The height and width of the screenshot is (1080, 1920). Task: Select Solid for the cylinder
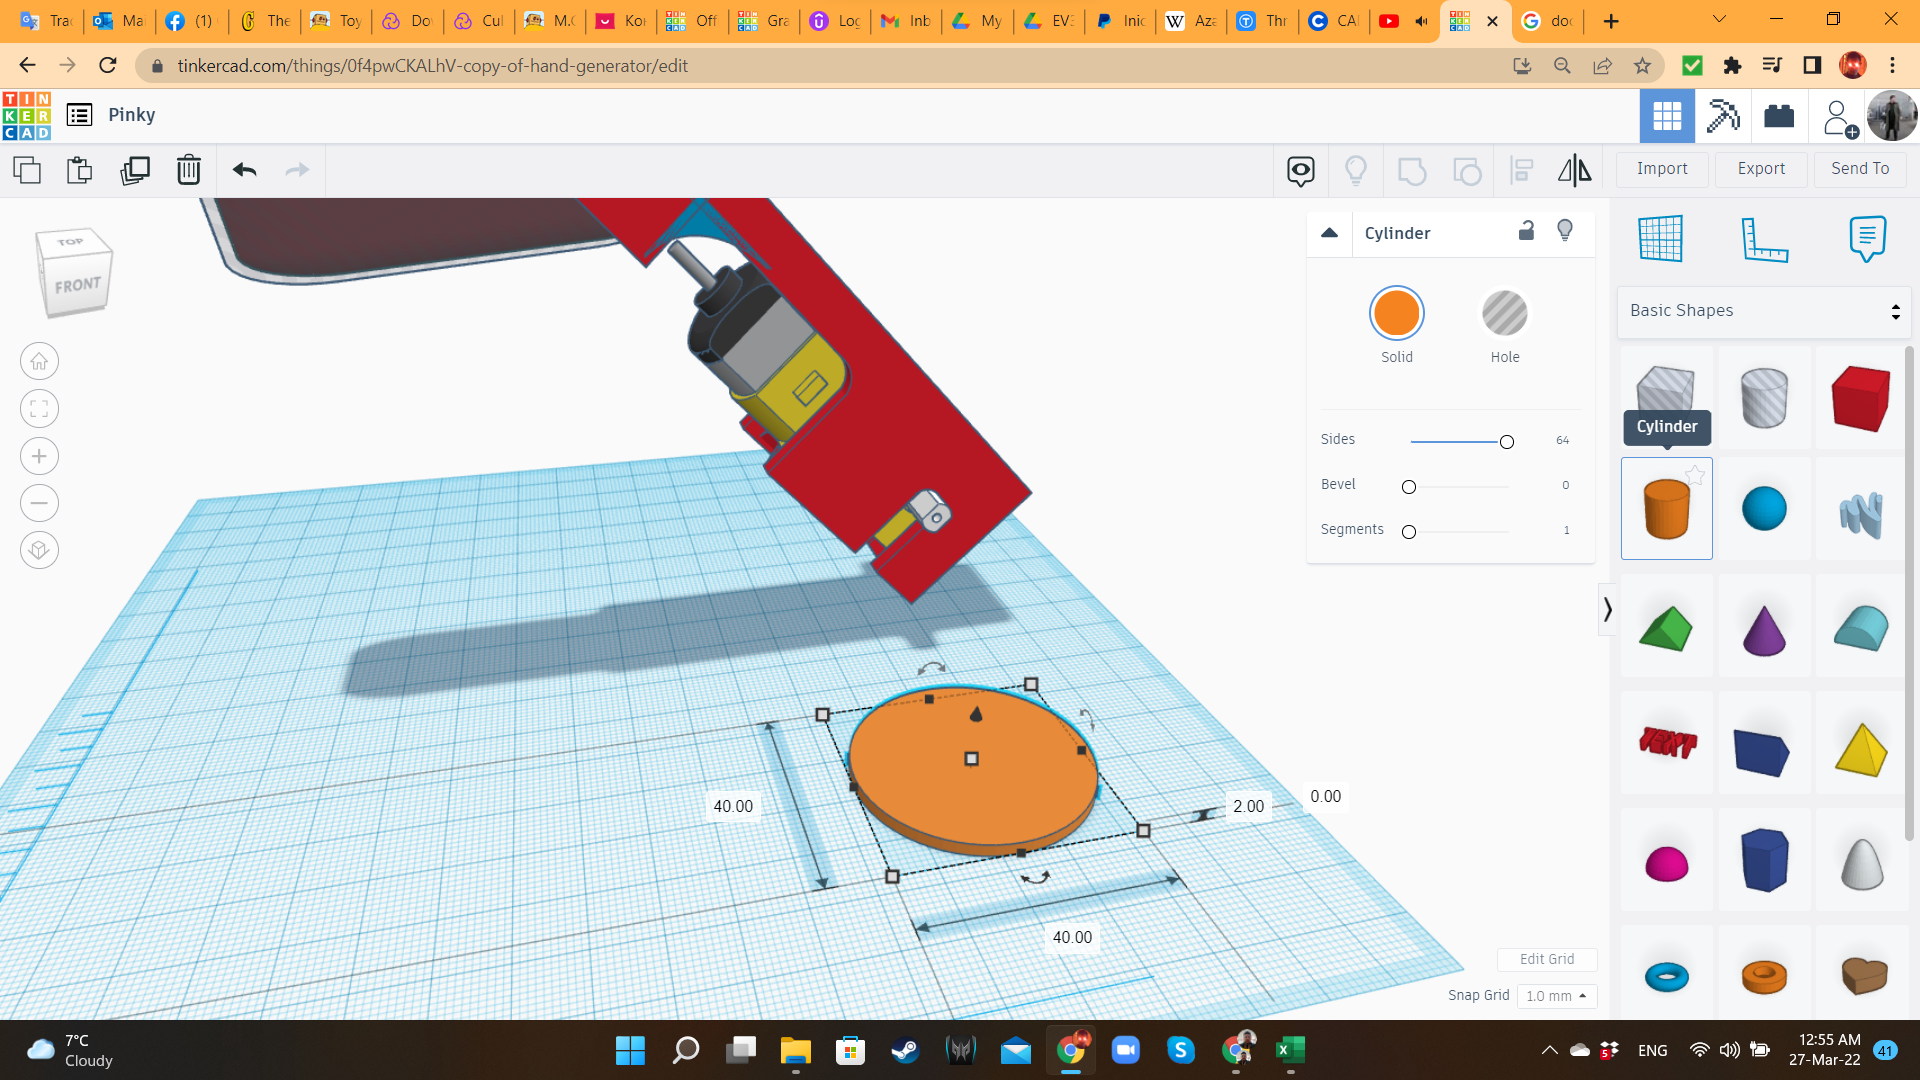click(1396, 314)
